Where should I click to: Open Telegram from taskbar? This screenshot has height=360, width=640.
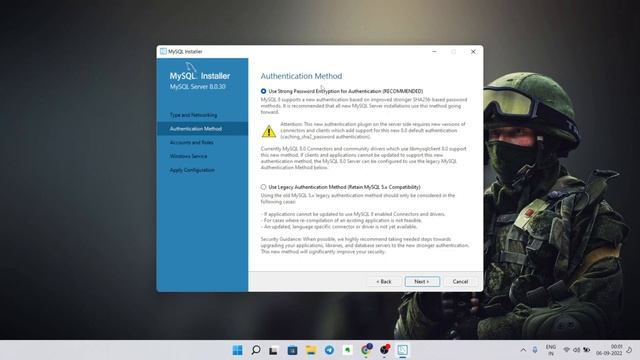[x=329, y=350]
